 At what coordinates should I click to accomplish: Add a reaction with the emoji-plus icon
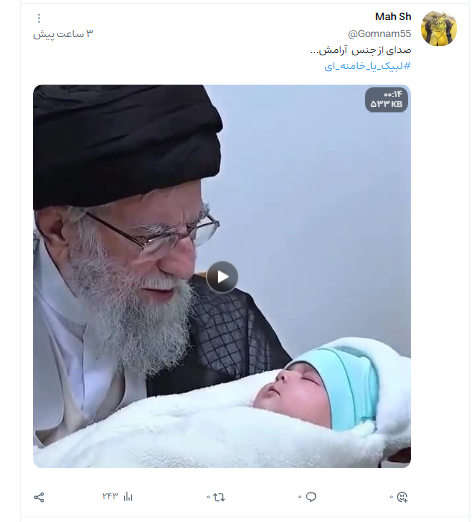402,497
